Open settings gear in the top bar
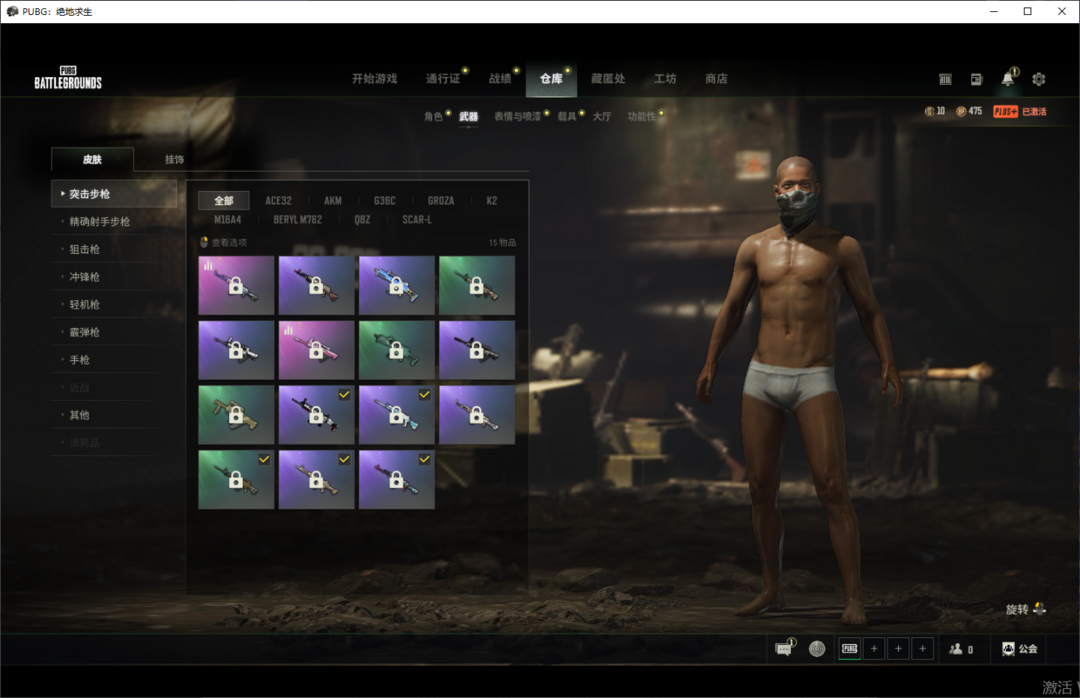This screenshot has width=1080, height=698. pyautogui.click(x=1039, y=79)
